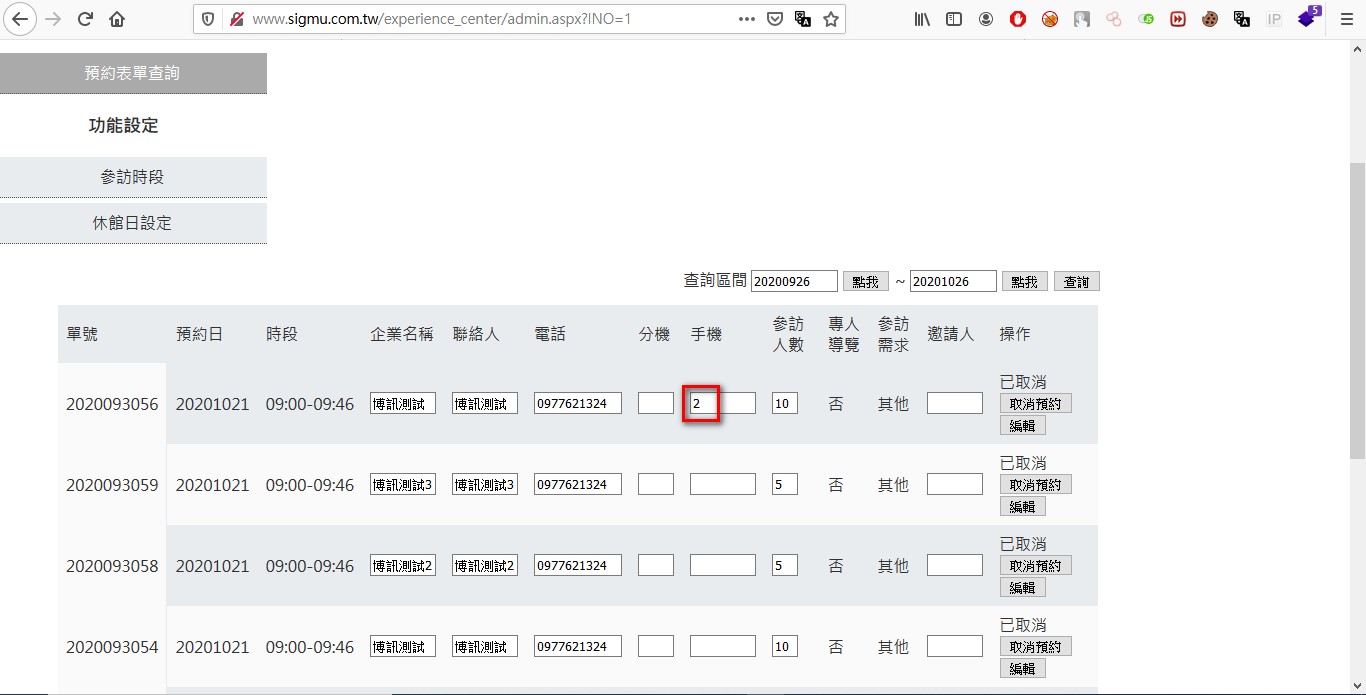Click the 查詢 search button
Screen dimensions: 1366x695
coord(1077,282)
